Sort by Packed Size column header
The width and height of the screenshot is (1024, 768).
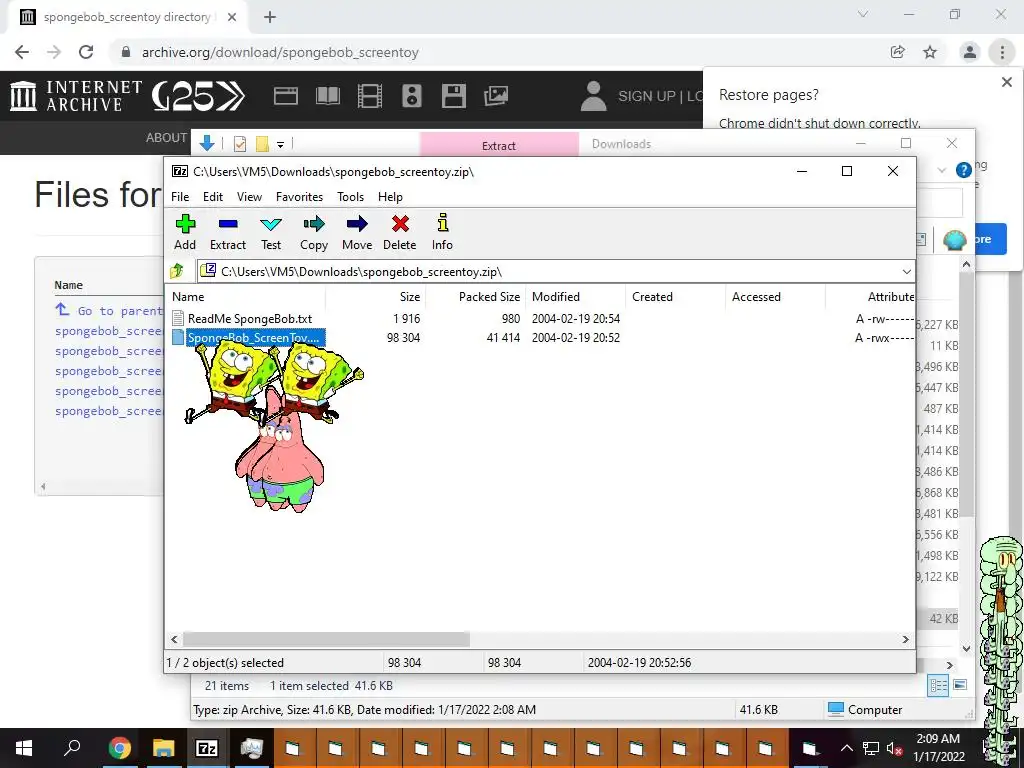(475, 296)
